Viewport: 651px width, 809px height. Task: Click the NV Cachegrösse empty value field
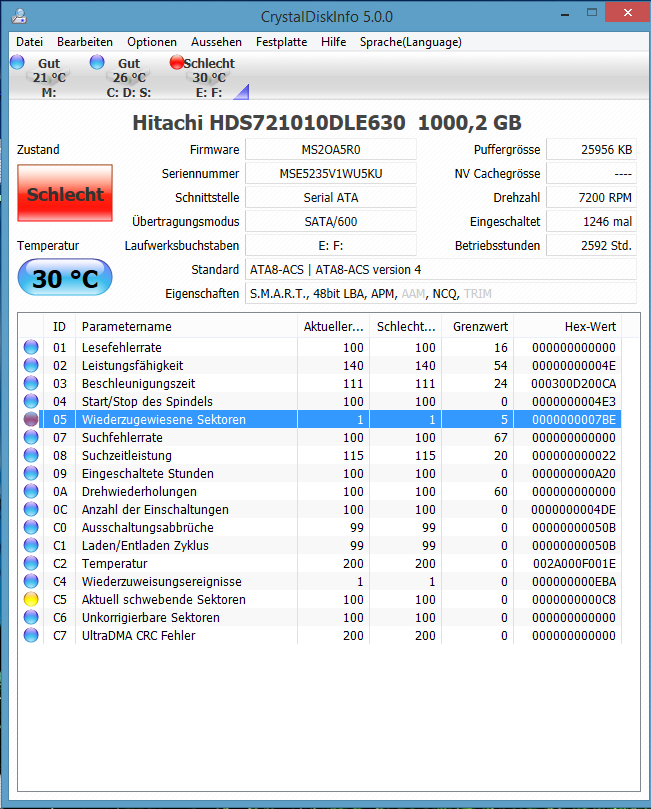[591, 173]
